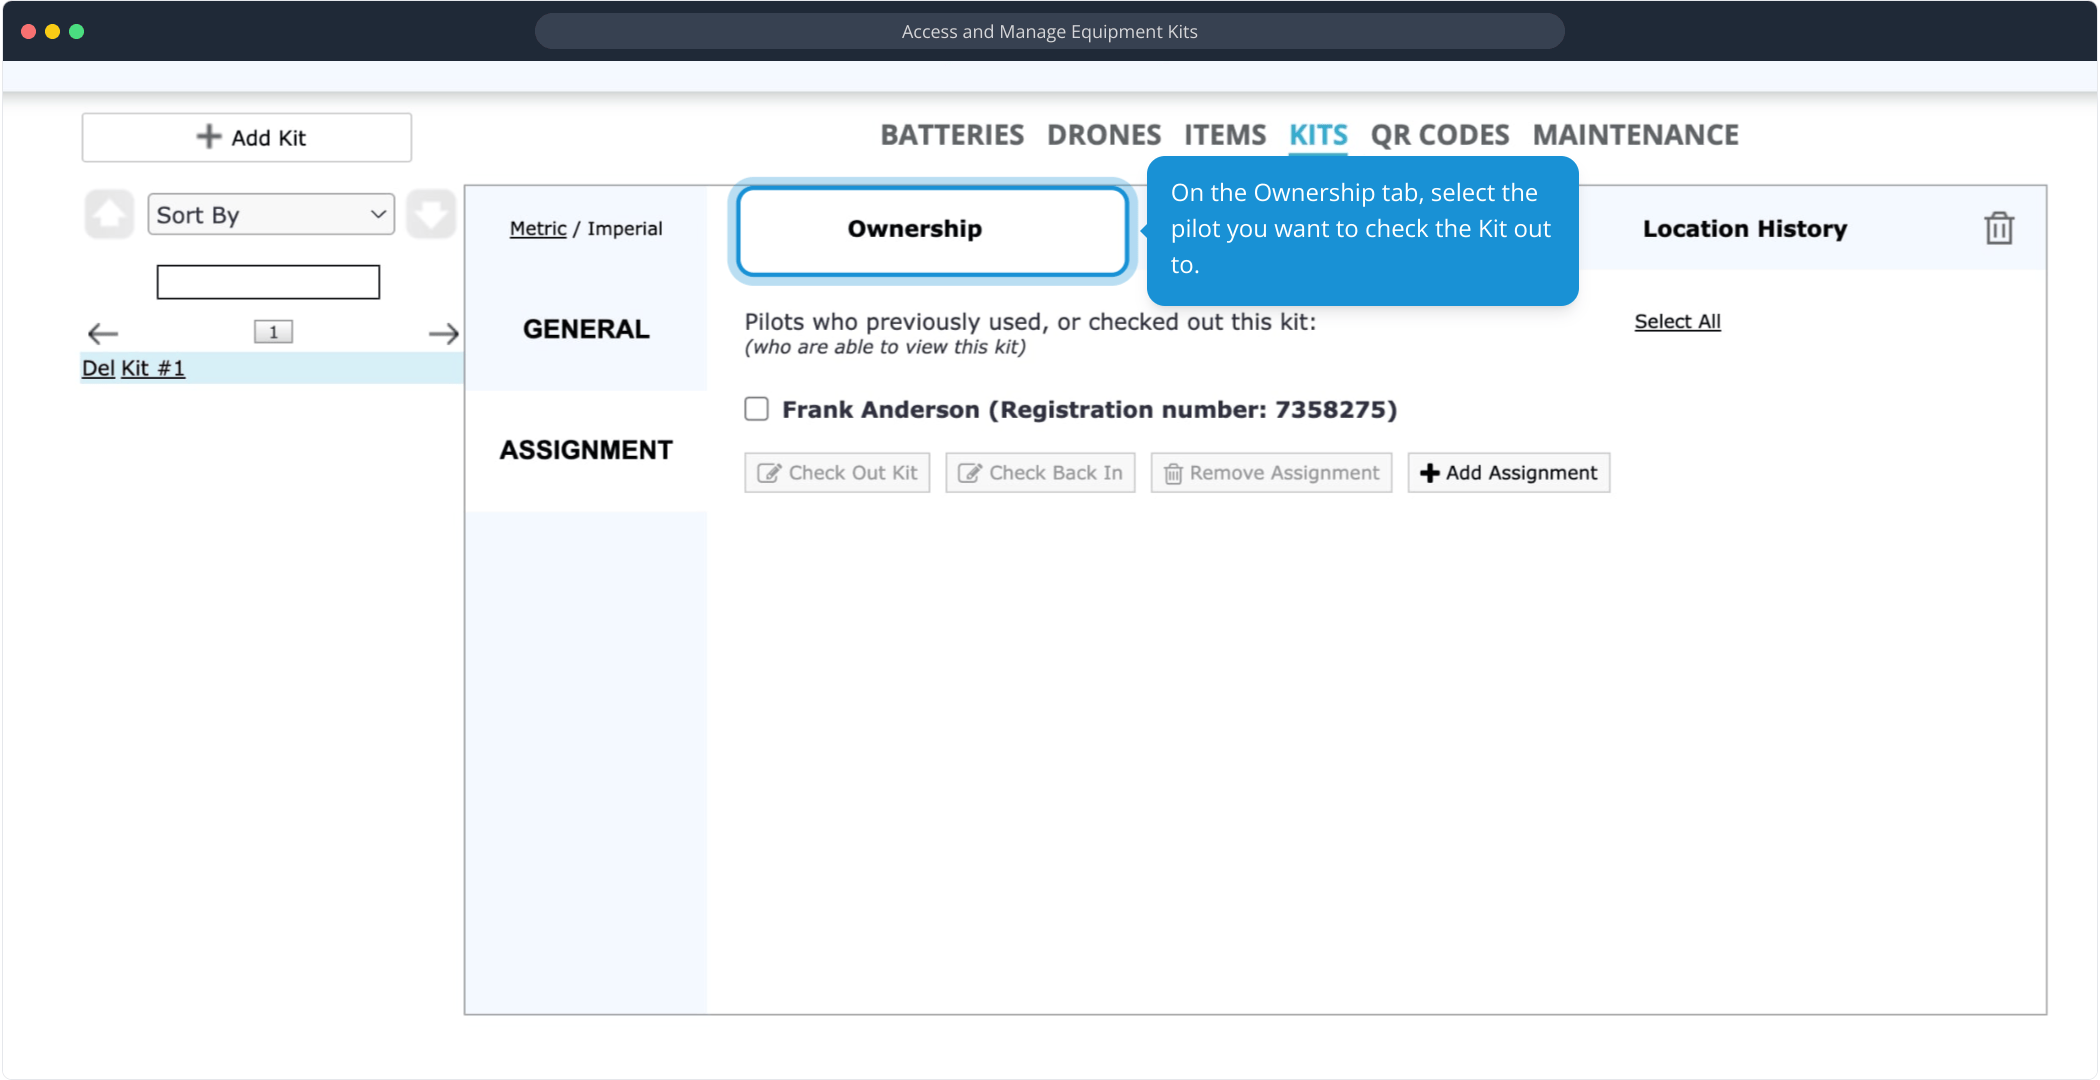Click the Remove Assignment button

pos(1271,473)
